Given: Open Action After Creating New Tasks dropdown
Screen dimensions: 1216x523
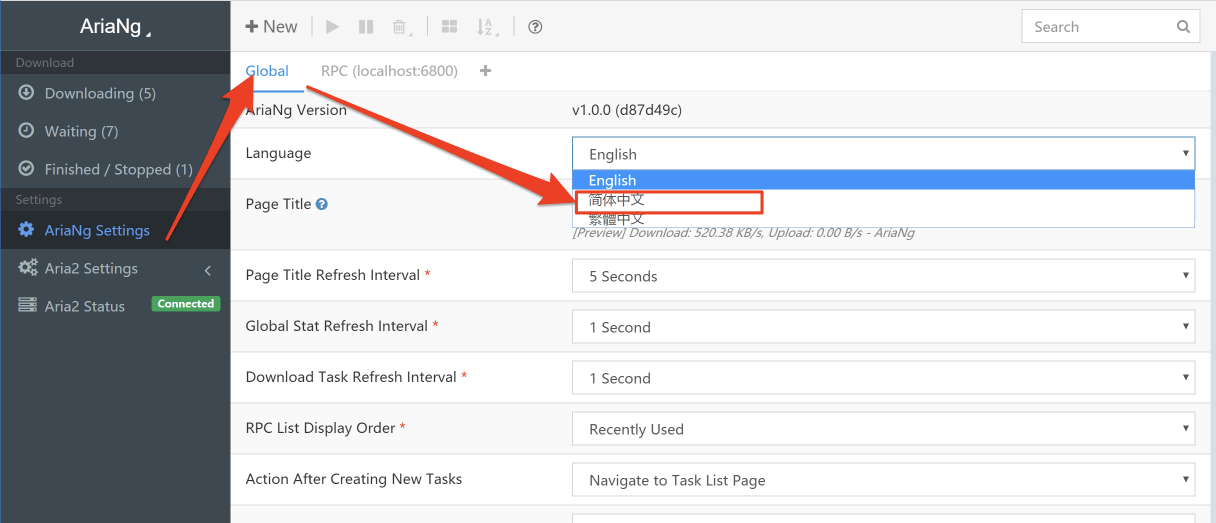Looking at the screenshot, I should [x=884, y=480].
